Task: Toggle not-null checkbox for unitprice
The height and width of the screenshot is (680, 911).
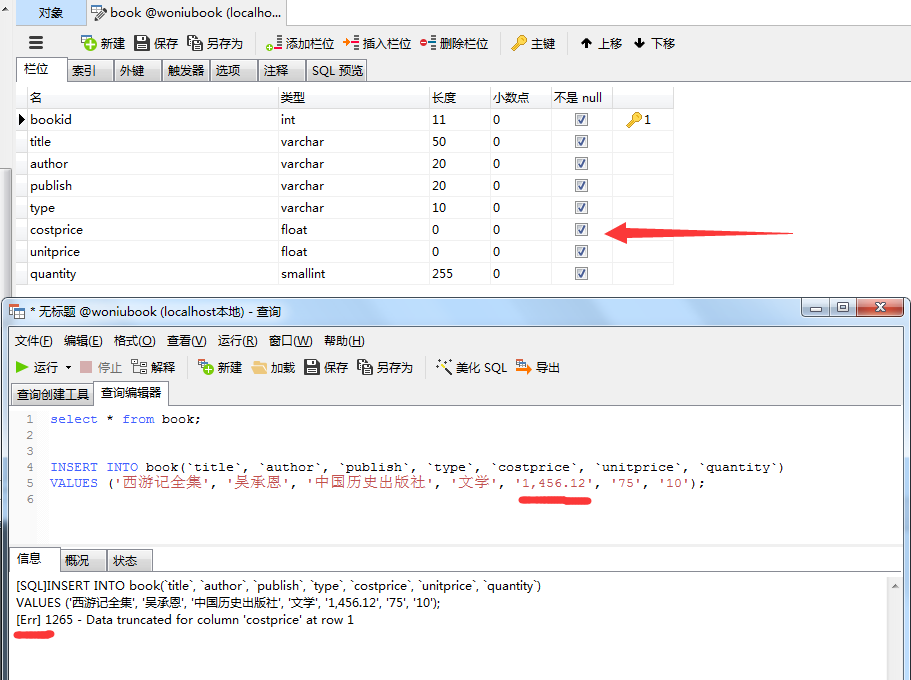Action: click(x=581, y=251)
